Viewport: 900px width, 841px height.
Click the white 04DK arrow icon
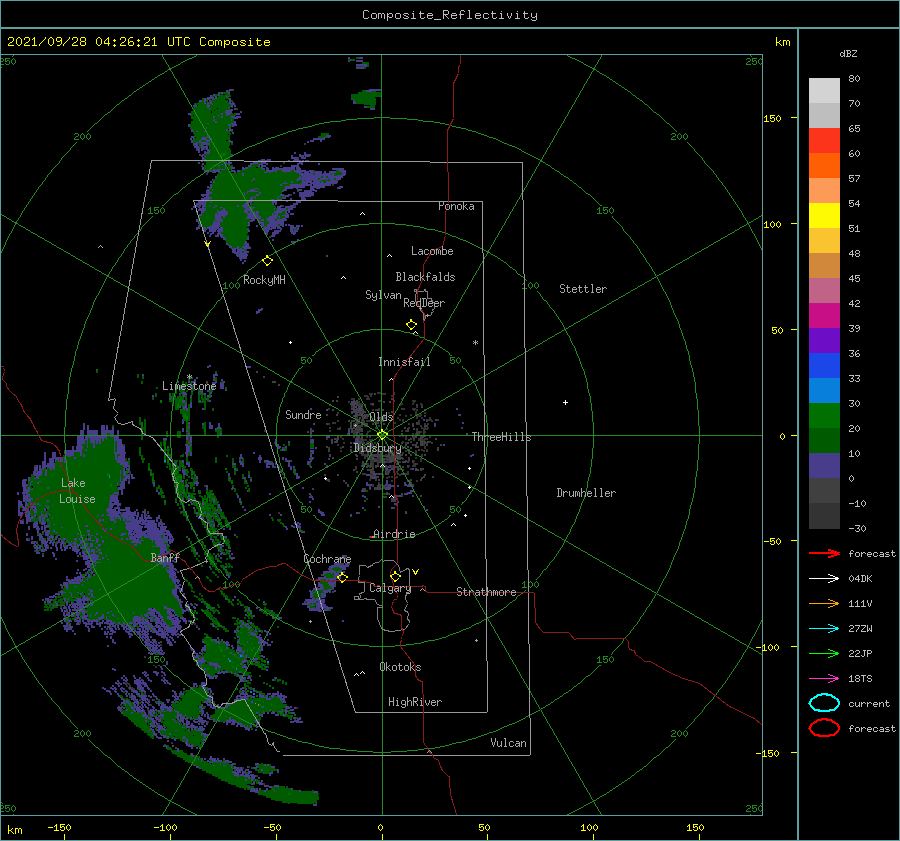(x=824, y=579)
